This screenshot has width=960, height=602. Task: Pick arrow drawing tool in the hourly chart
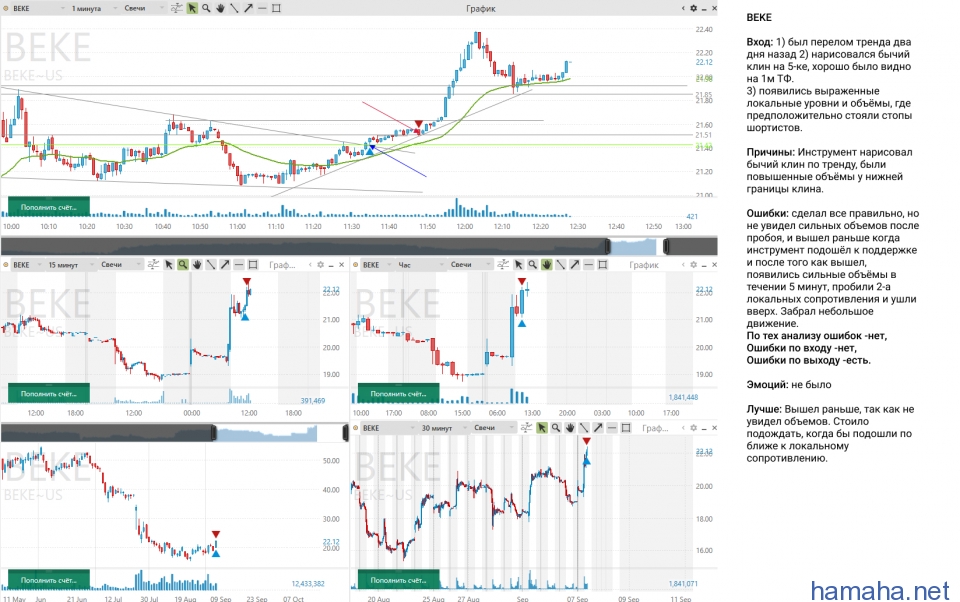574,265
